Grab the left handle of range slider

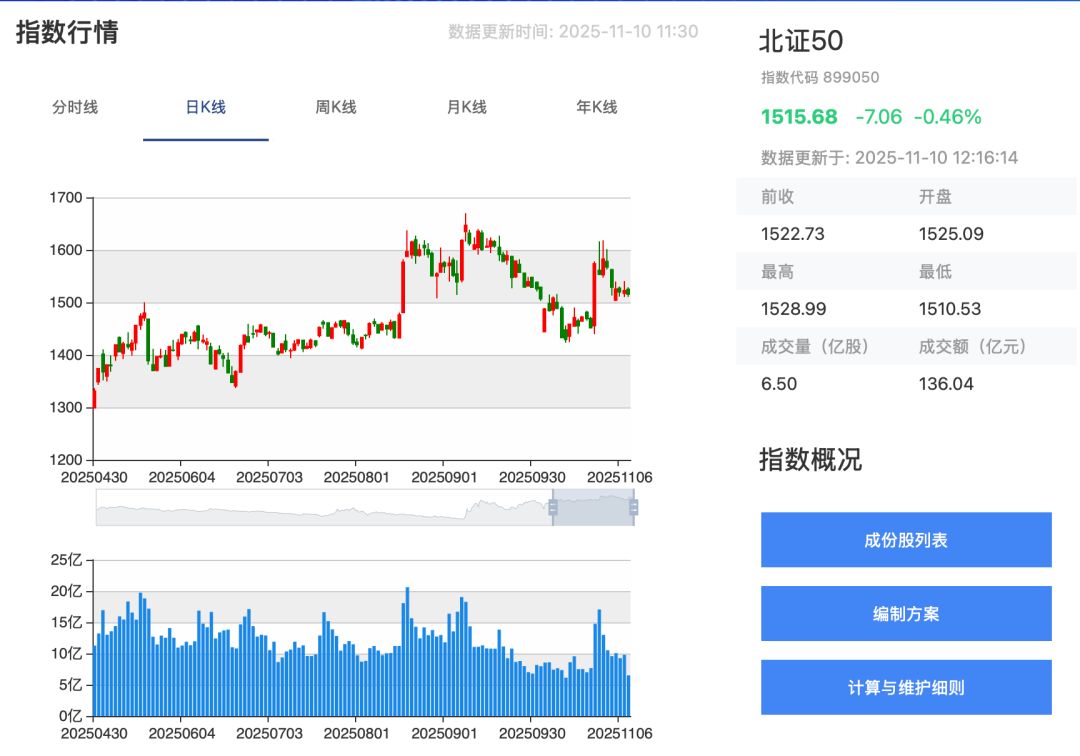(552, 507)
